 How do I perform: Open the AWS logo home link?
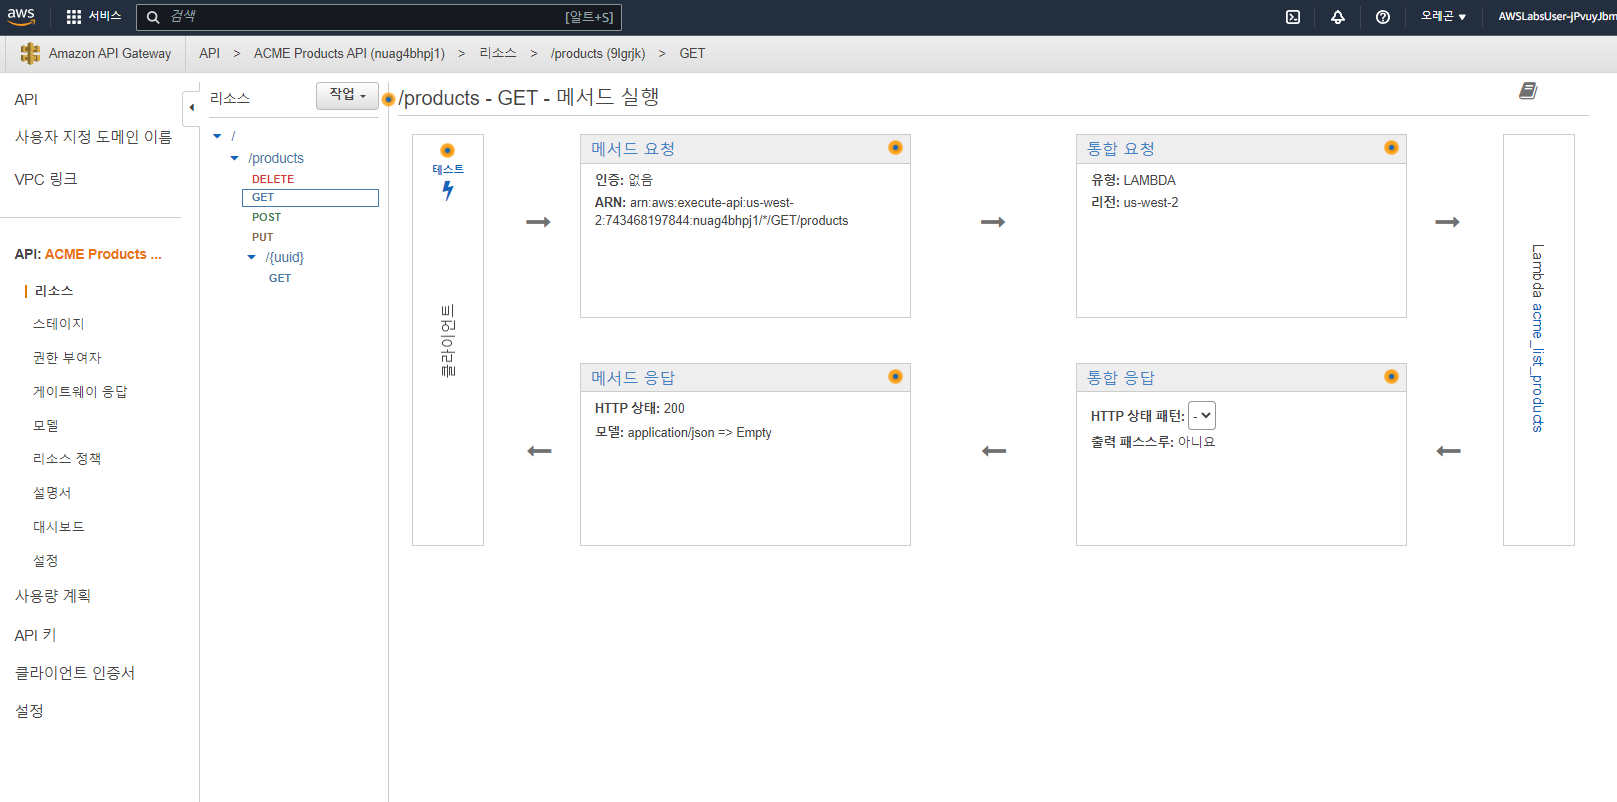tap(21, 16)
